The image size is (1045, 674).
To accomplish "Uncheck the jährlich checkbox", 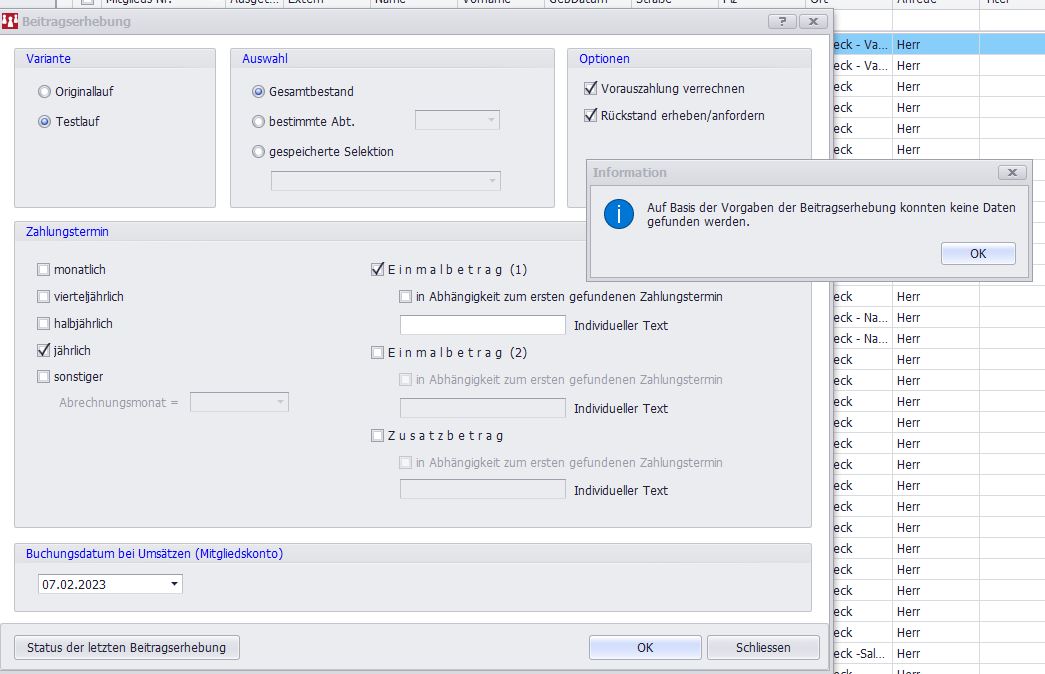I will pyautogui.click(x=44, y=351).
